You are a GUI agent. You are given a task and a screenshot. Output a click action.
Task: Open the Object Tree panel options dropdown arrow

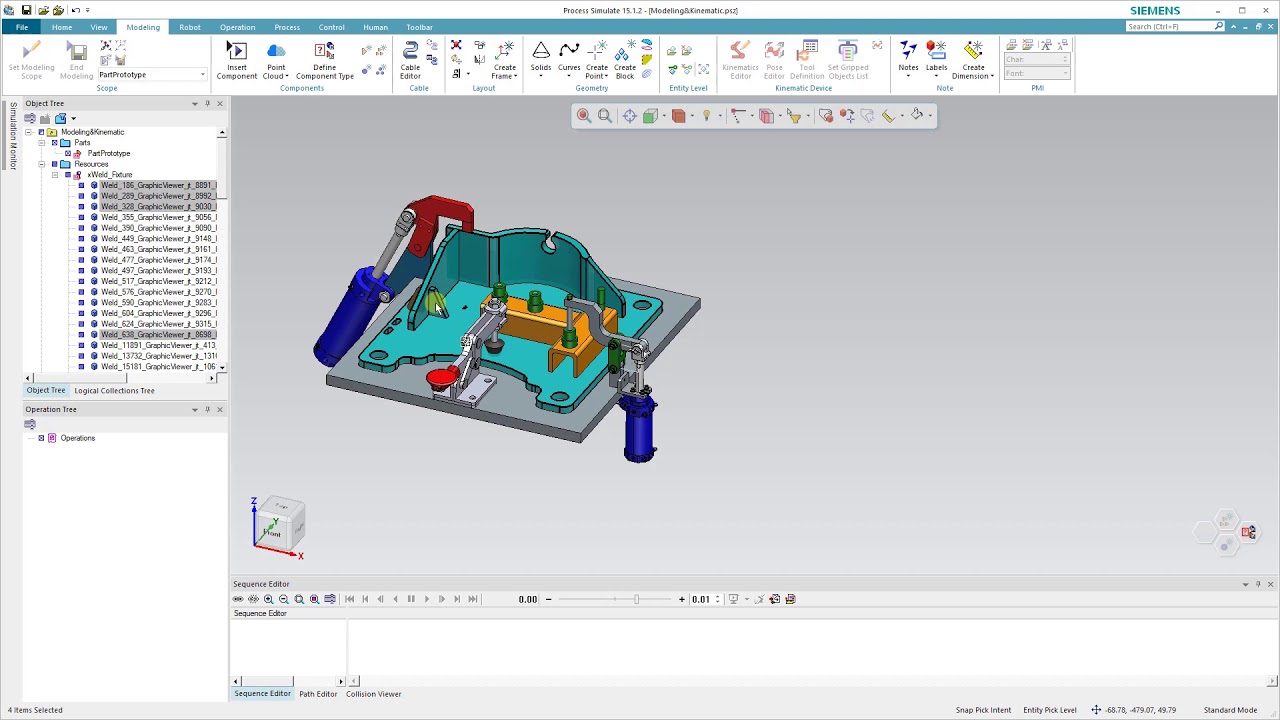tap(195, 103)
